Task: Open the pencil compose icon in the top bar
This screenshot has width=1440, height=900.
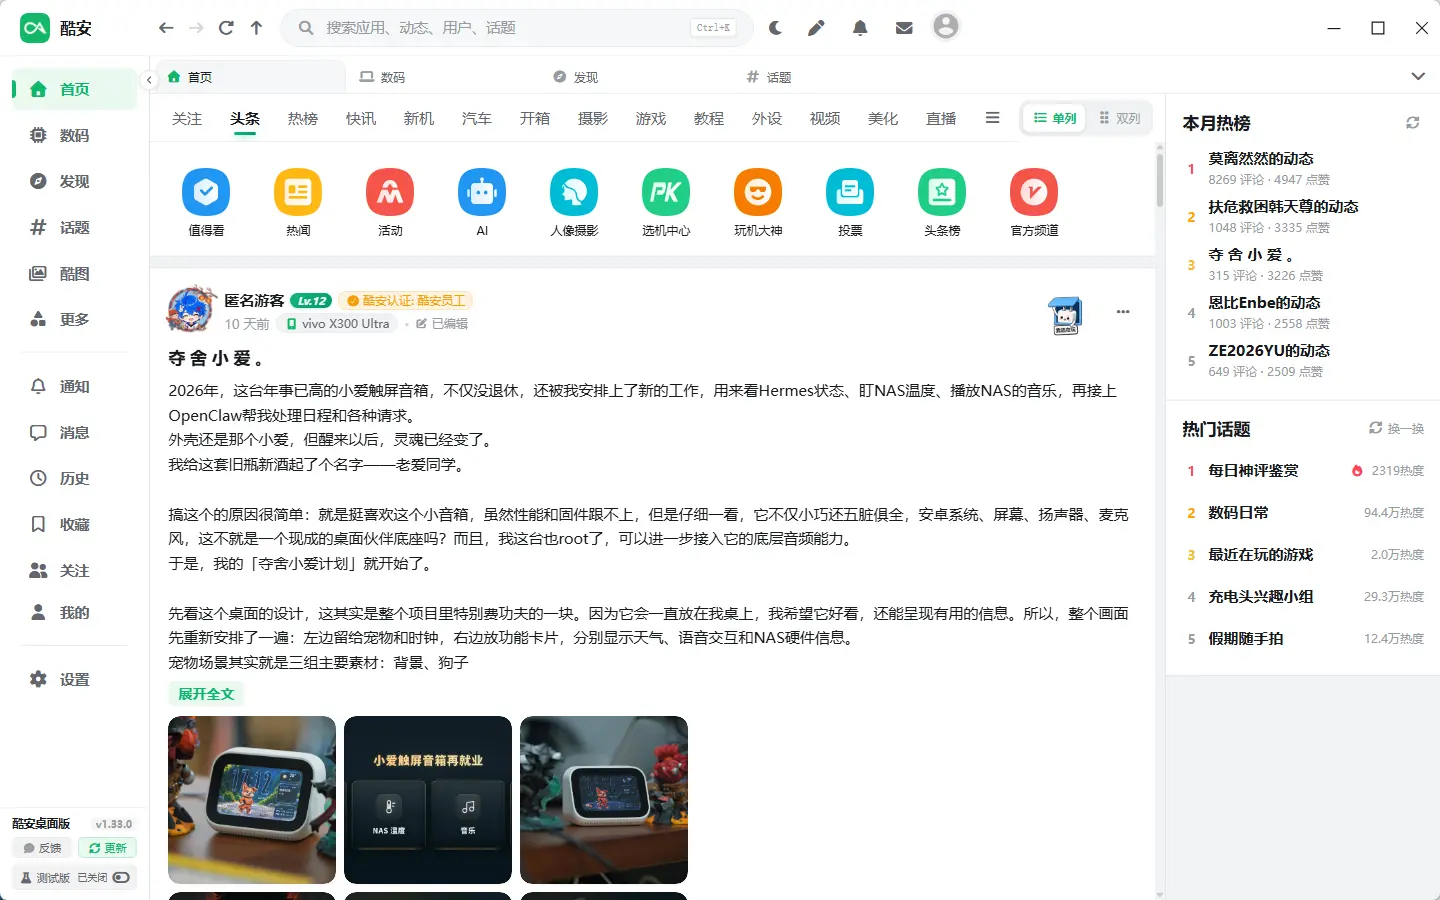Action: pyautogui.click(x=817, y=28)
